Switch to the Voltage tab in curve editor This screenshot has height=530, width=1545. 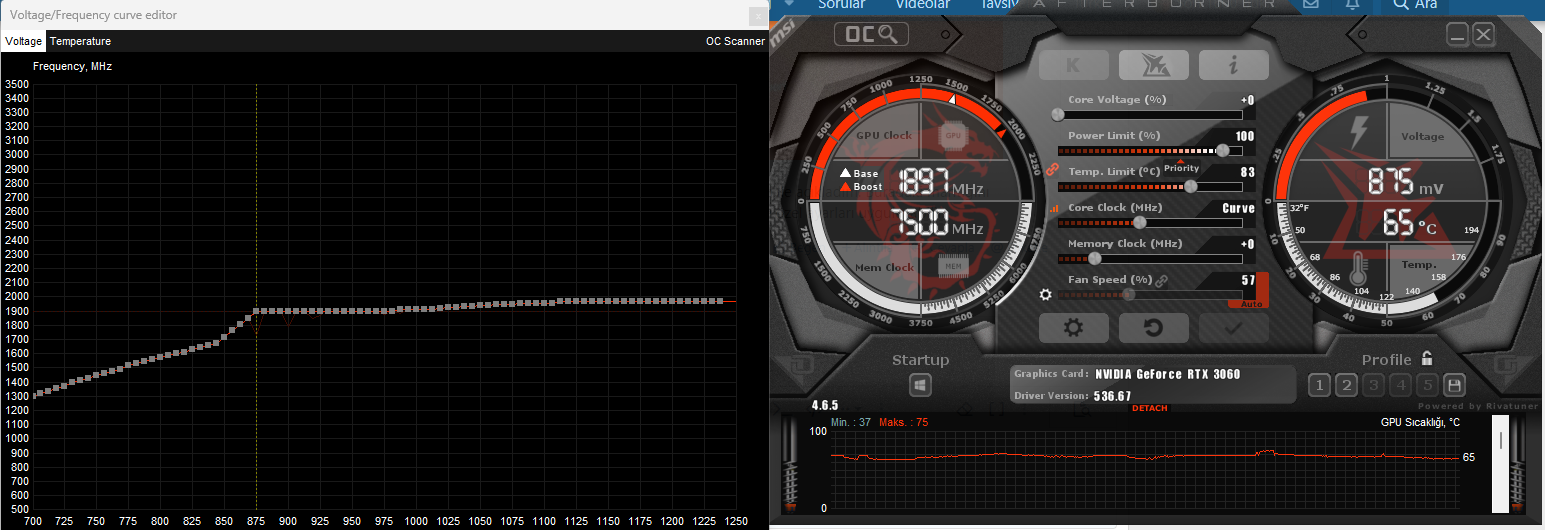coord(23,41)
